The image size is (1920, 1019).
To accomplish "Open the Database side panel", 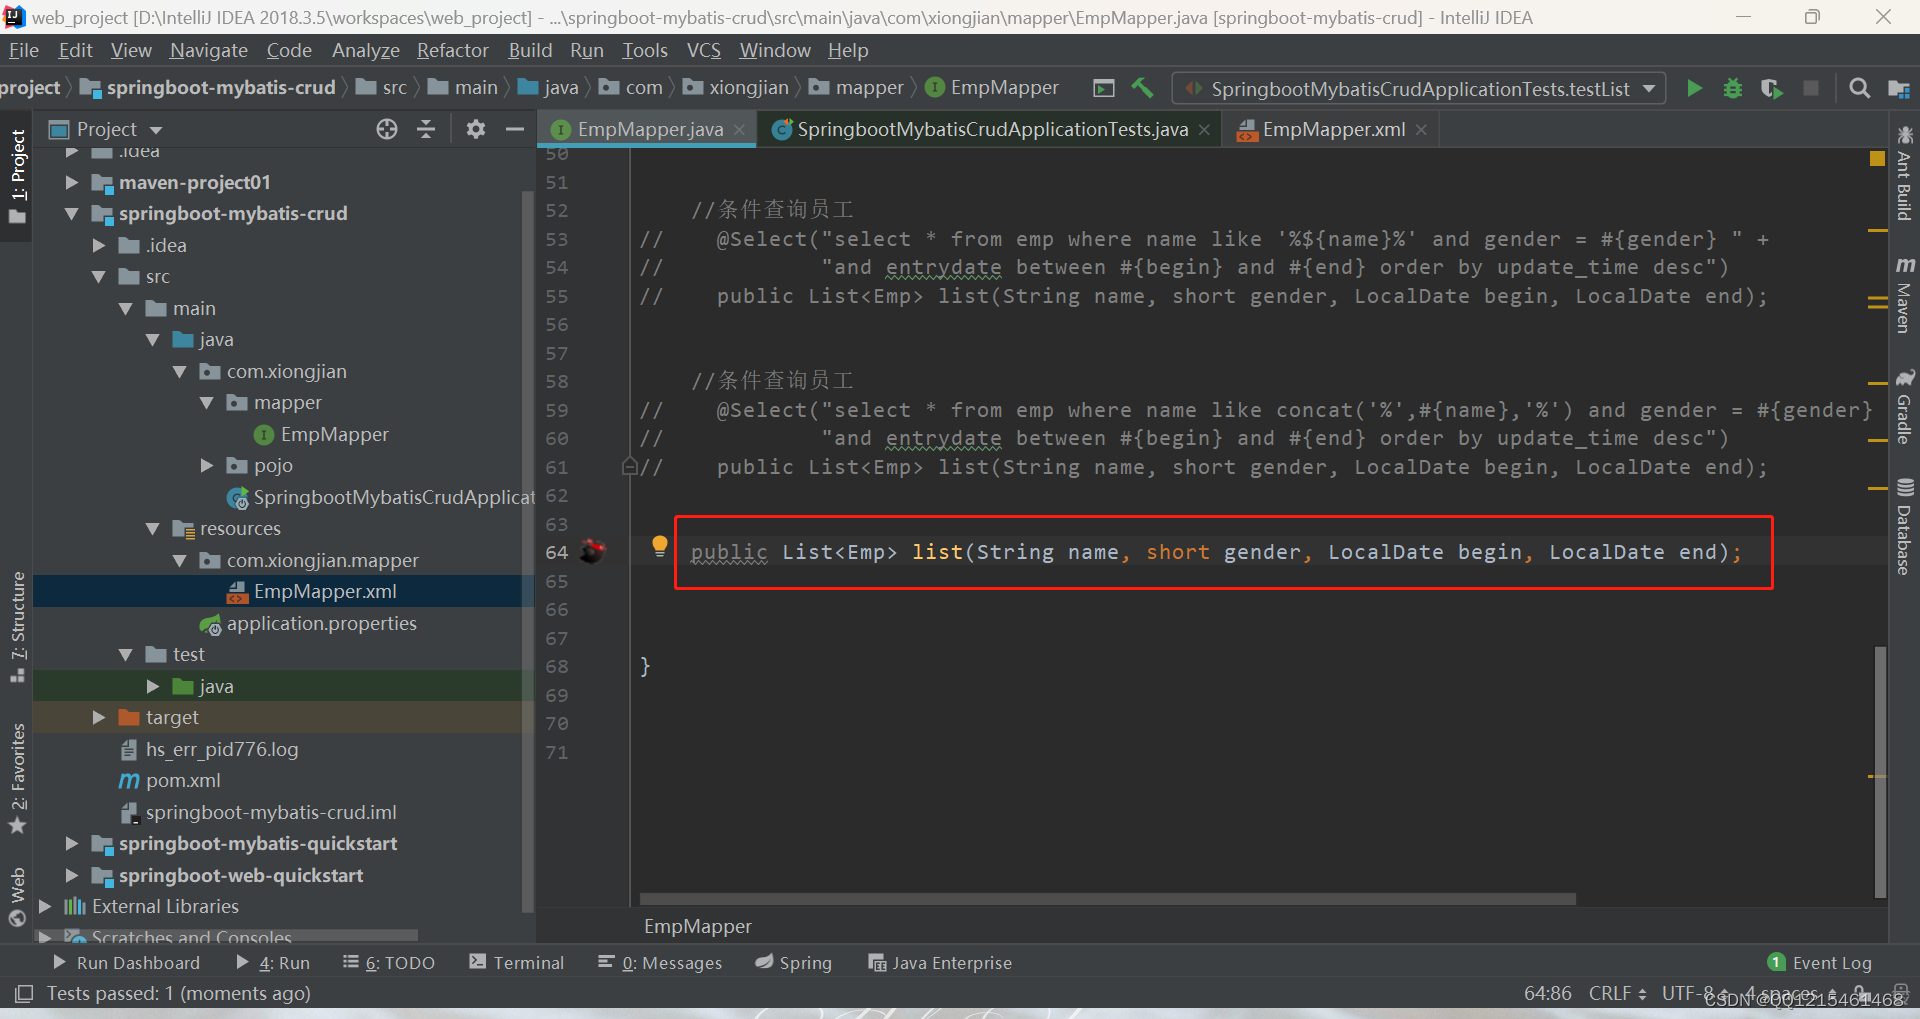I will tap(1904, 526).
